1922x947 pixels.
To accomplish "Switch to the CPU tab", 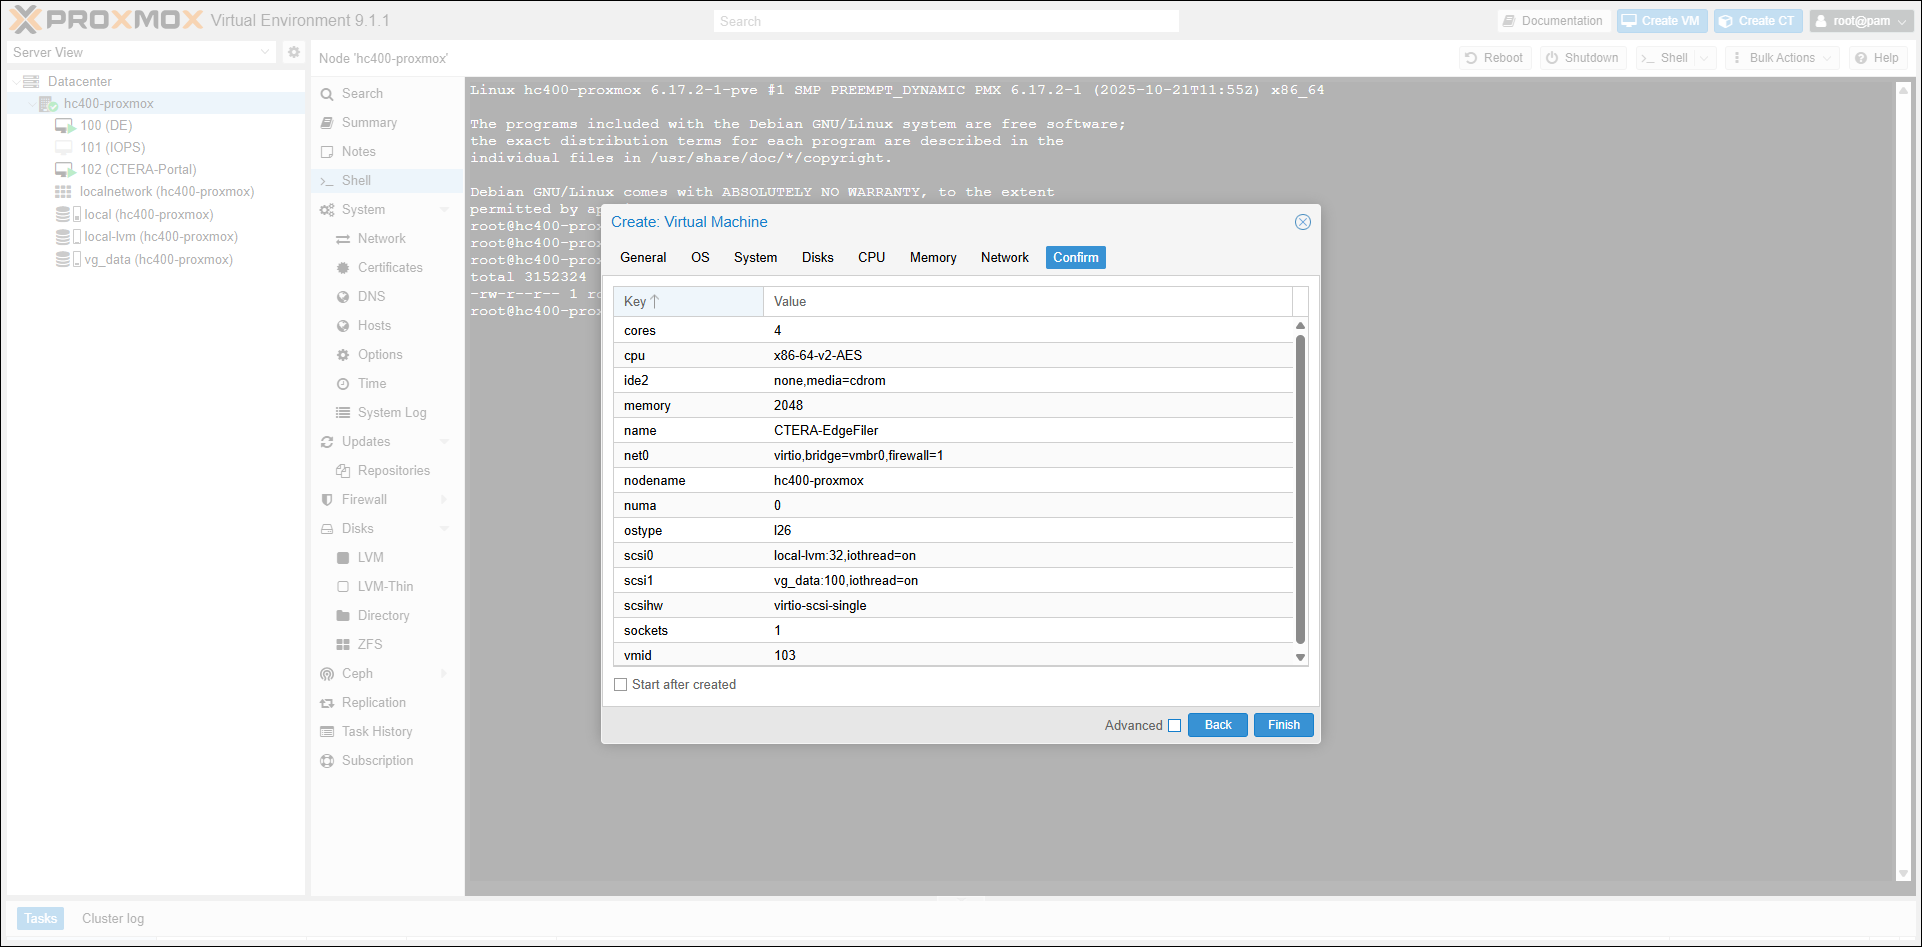I will point(871,258).
